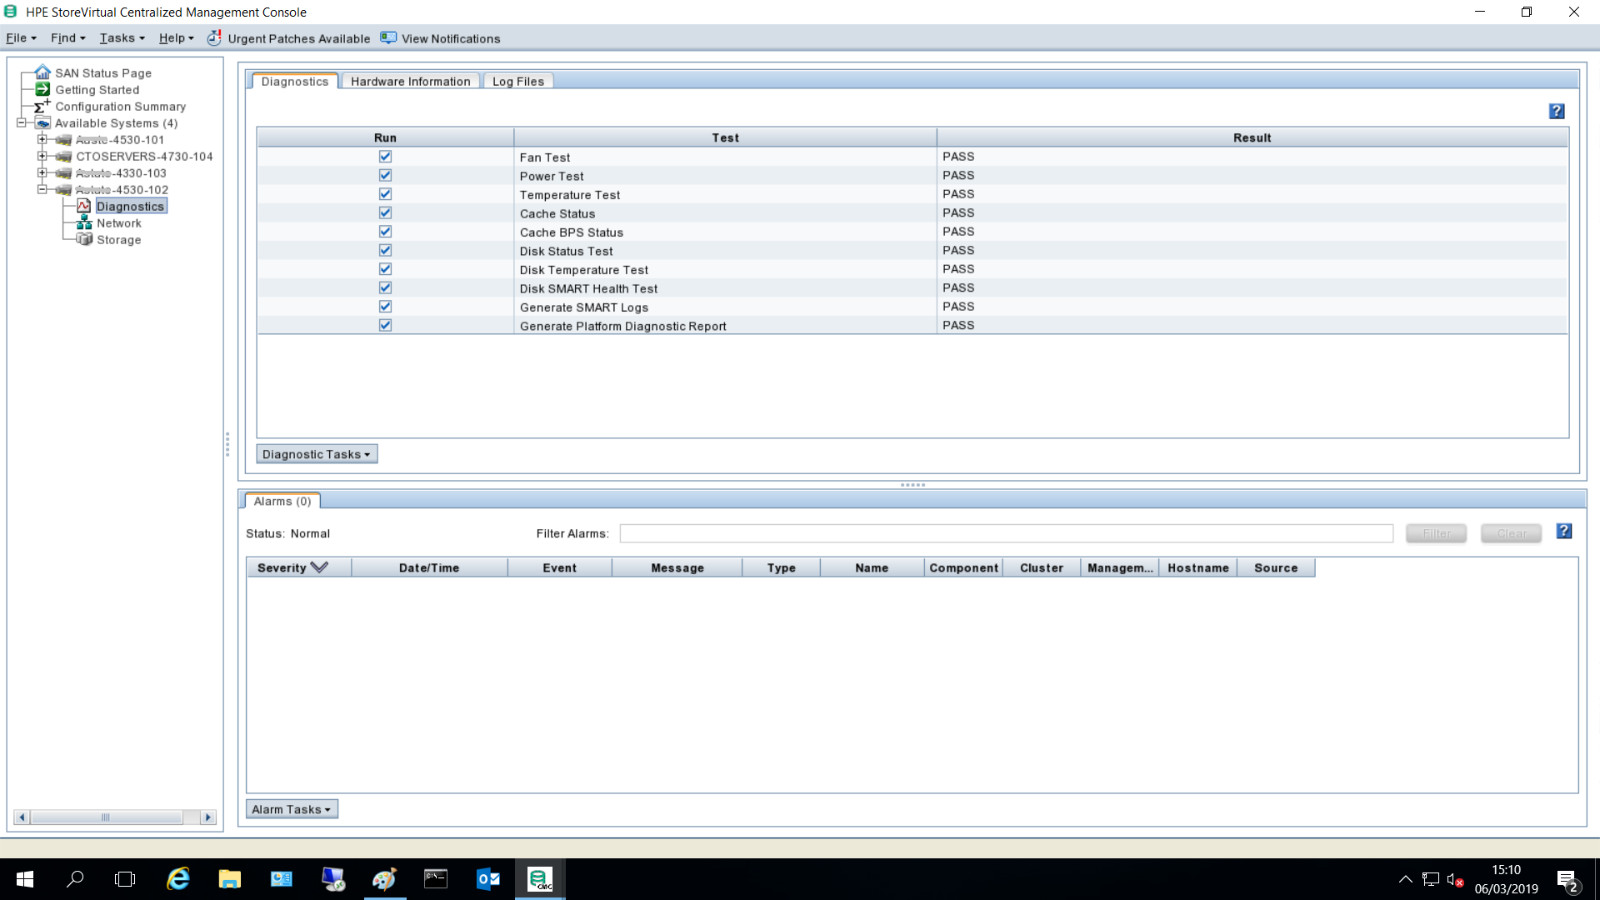
Task: Open the Diagnostic Tasks dropdown
Action: coord(316,454)
